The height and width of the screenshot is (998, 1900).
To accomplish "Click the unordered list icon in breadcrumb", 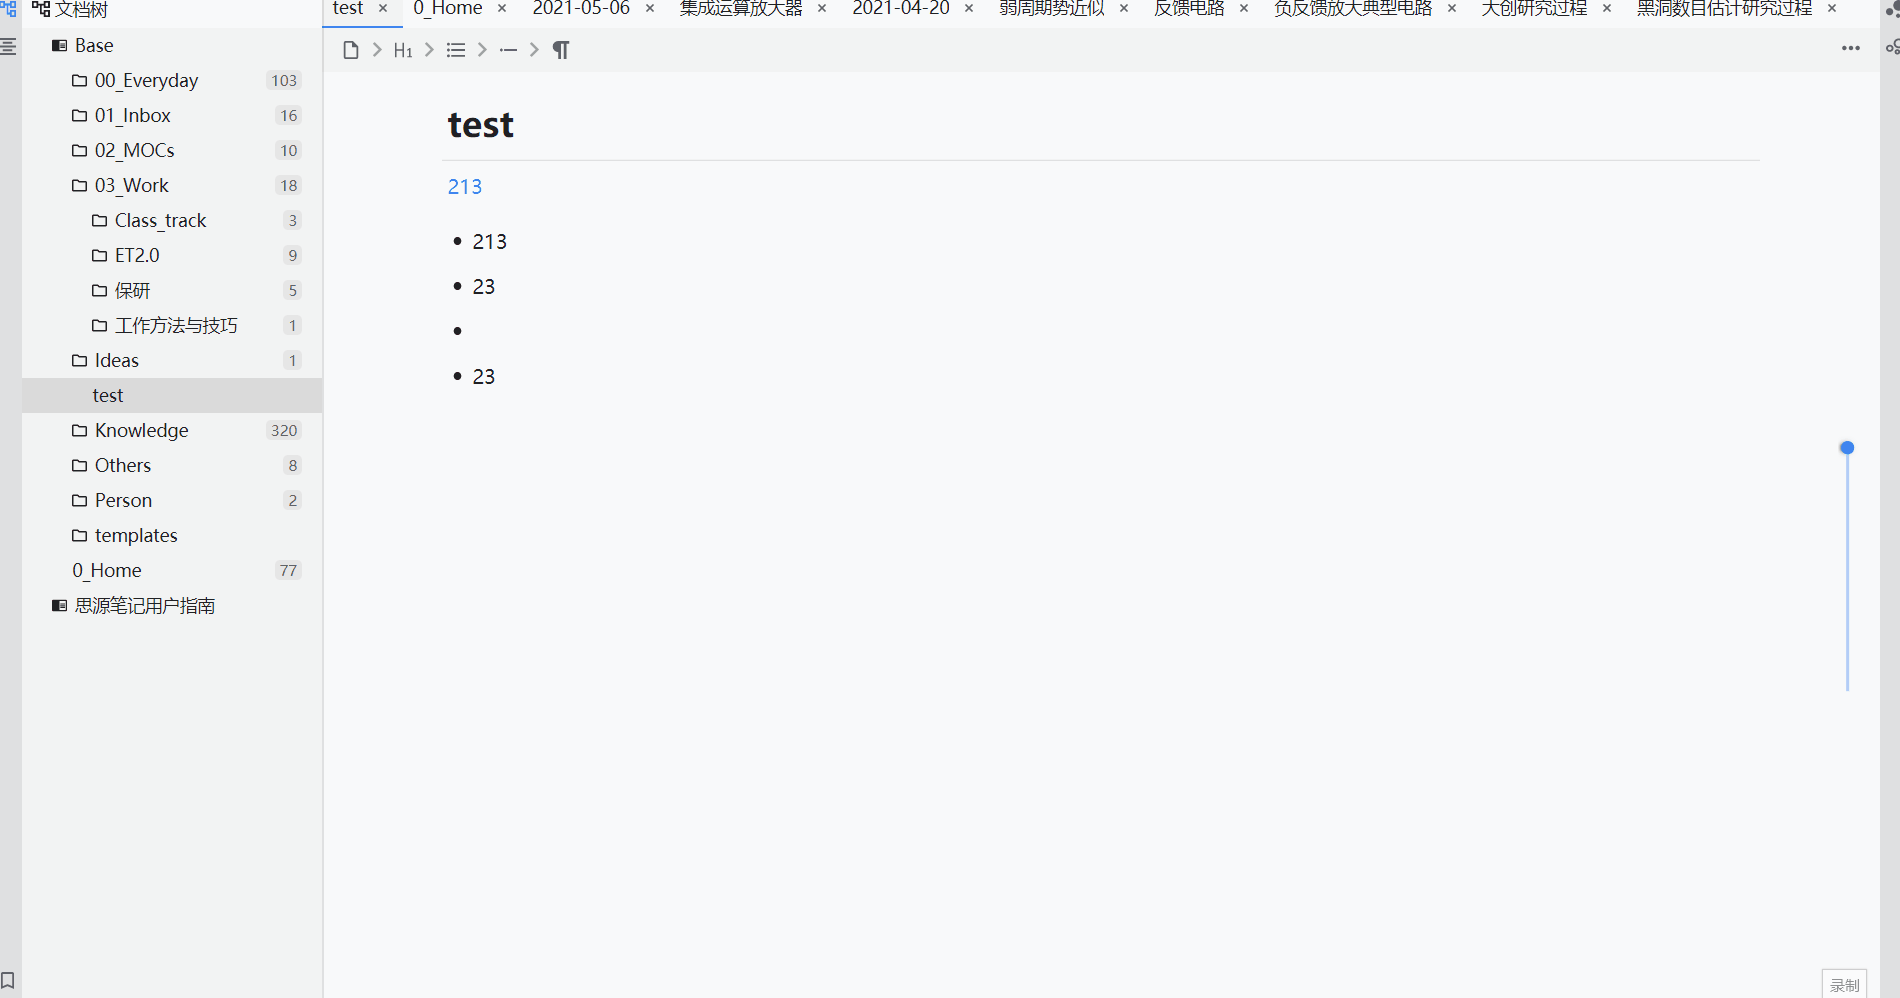I will 456,49.
